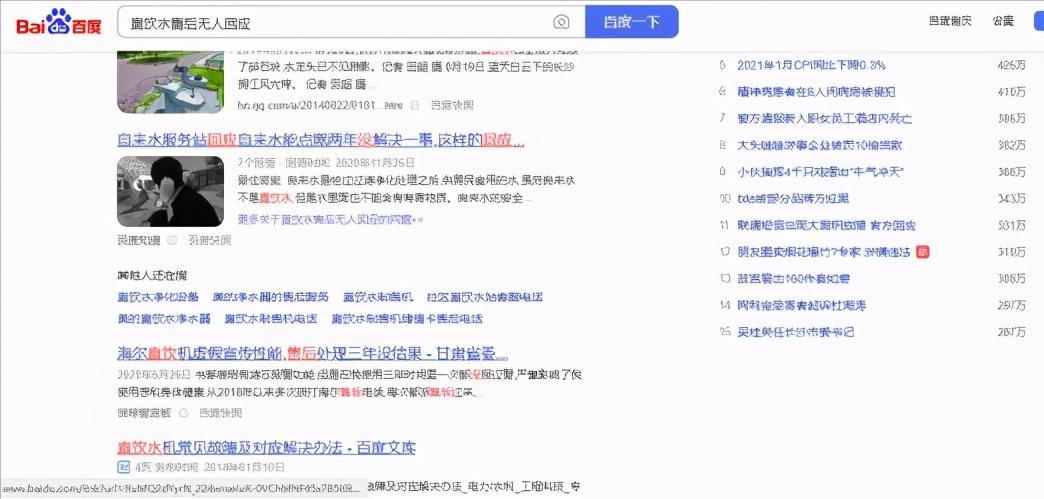Open the 设置 menu in header
The width and height of the screenshot is (1044, 499).
1003,21
